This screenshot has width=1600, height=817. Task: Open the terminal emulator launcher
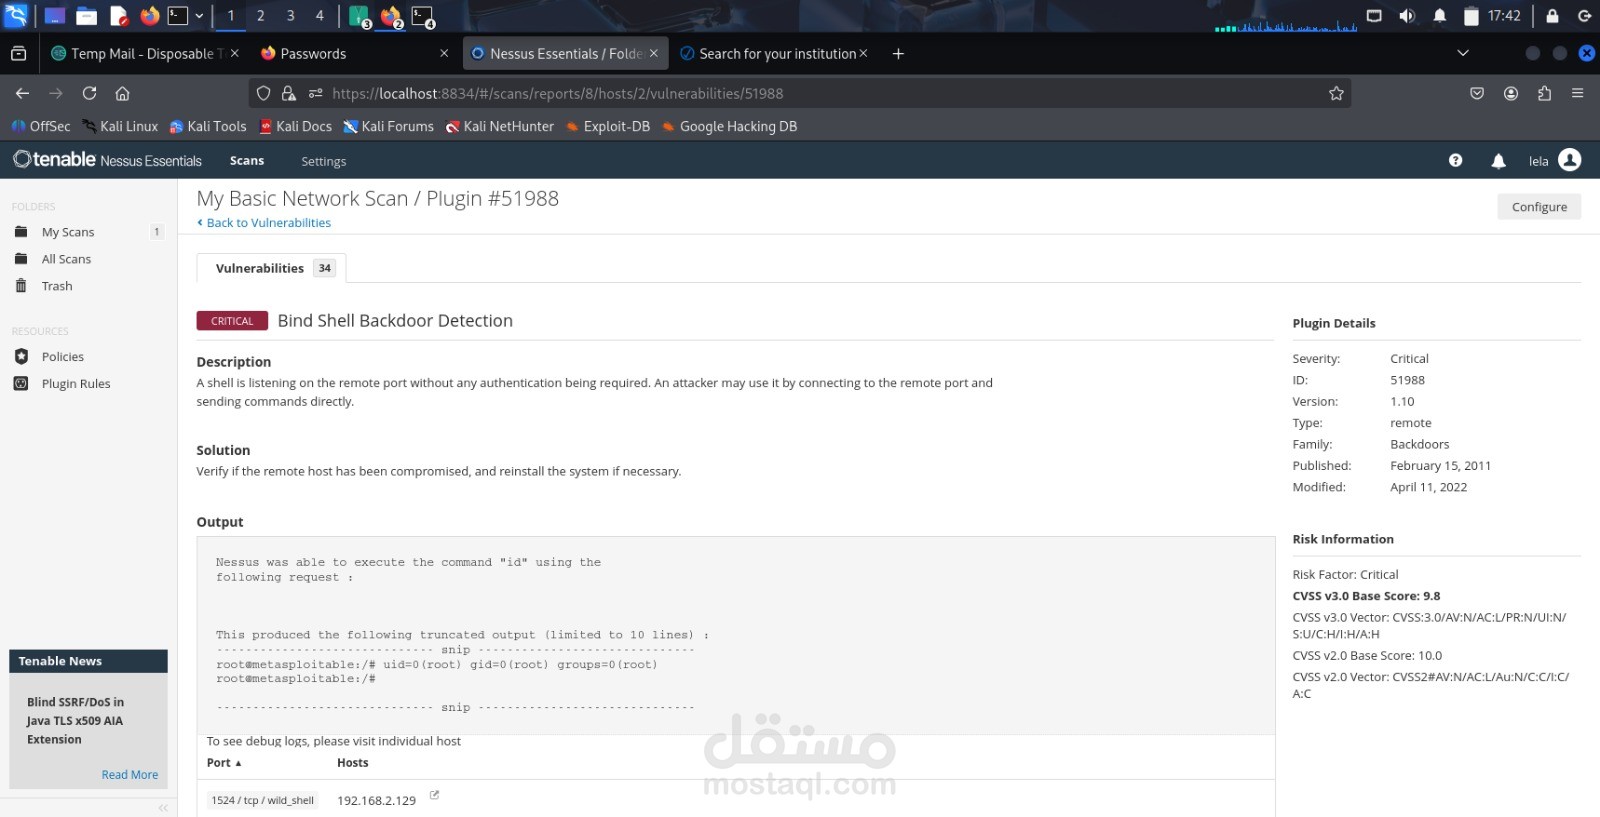(178, 16)
